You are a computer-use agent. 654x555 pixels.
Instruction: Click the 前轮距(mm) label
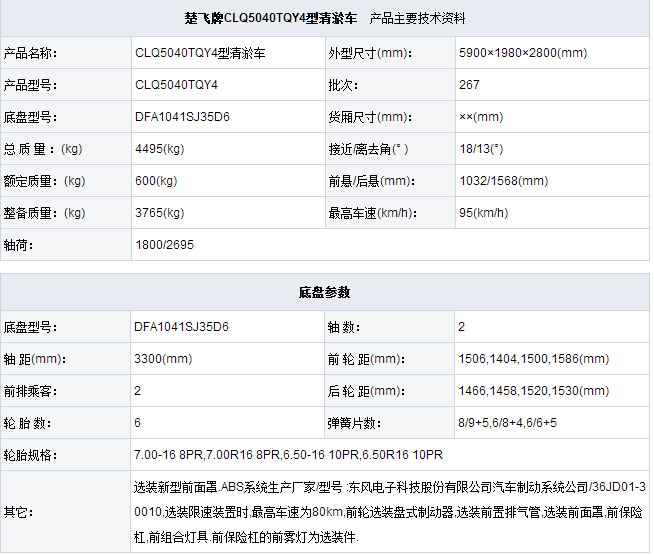[x=366, y=359]
